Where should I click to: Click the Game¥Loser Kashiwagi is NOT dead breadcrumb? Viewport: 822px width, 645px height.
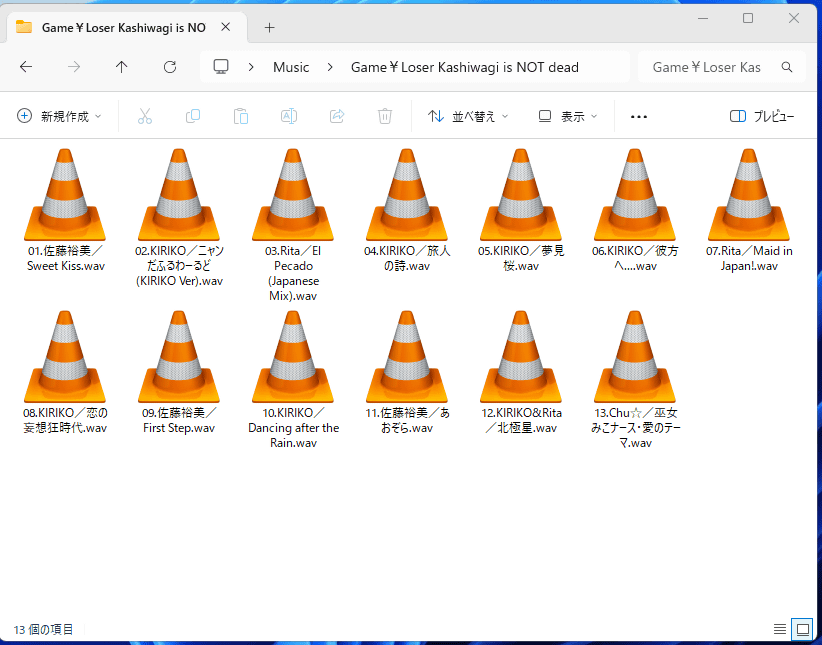[464, 67]
